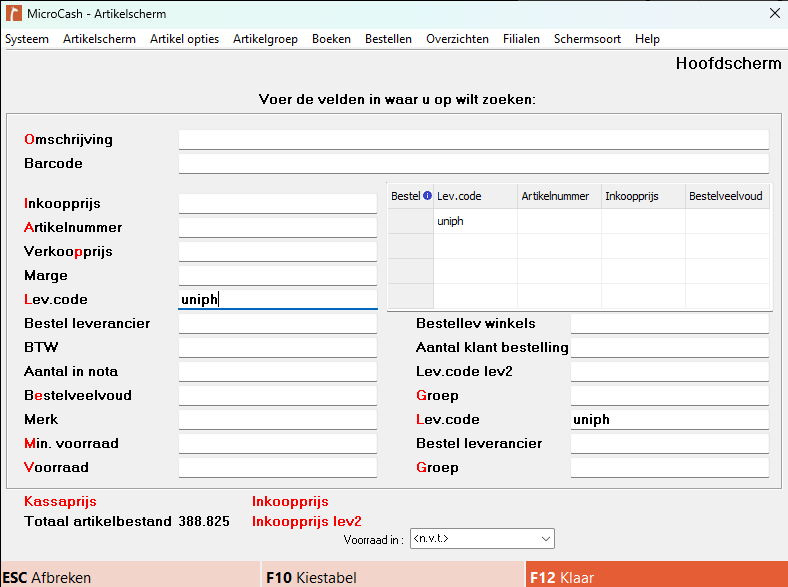The width and height of the screenshot is (788, 587).
Task: Open the Schermsoort menu
Action: tap(587, 39)
